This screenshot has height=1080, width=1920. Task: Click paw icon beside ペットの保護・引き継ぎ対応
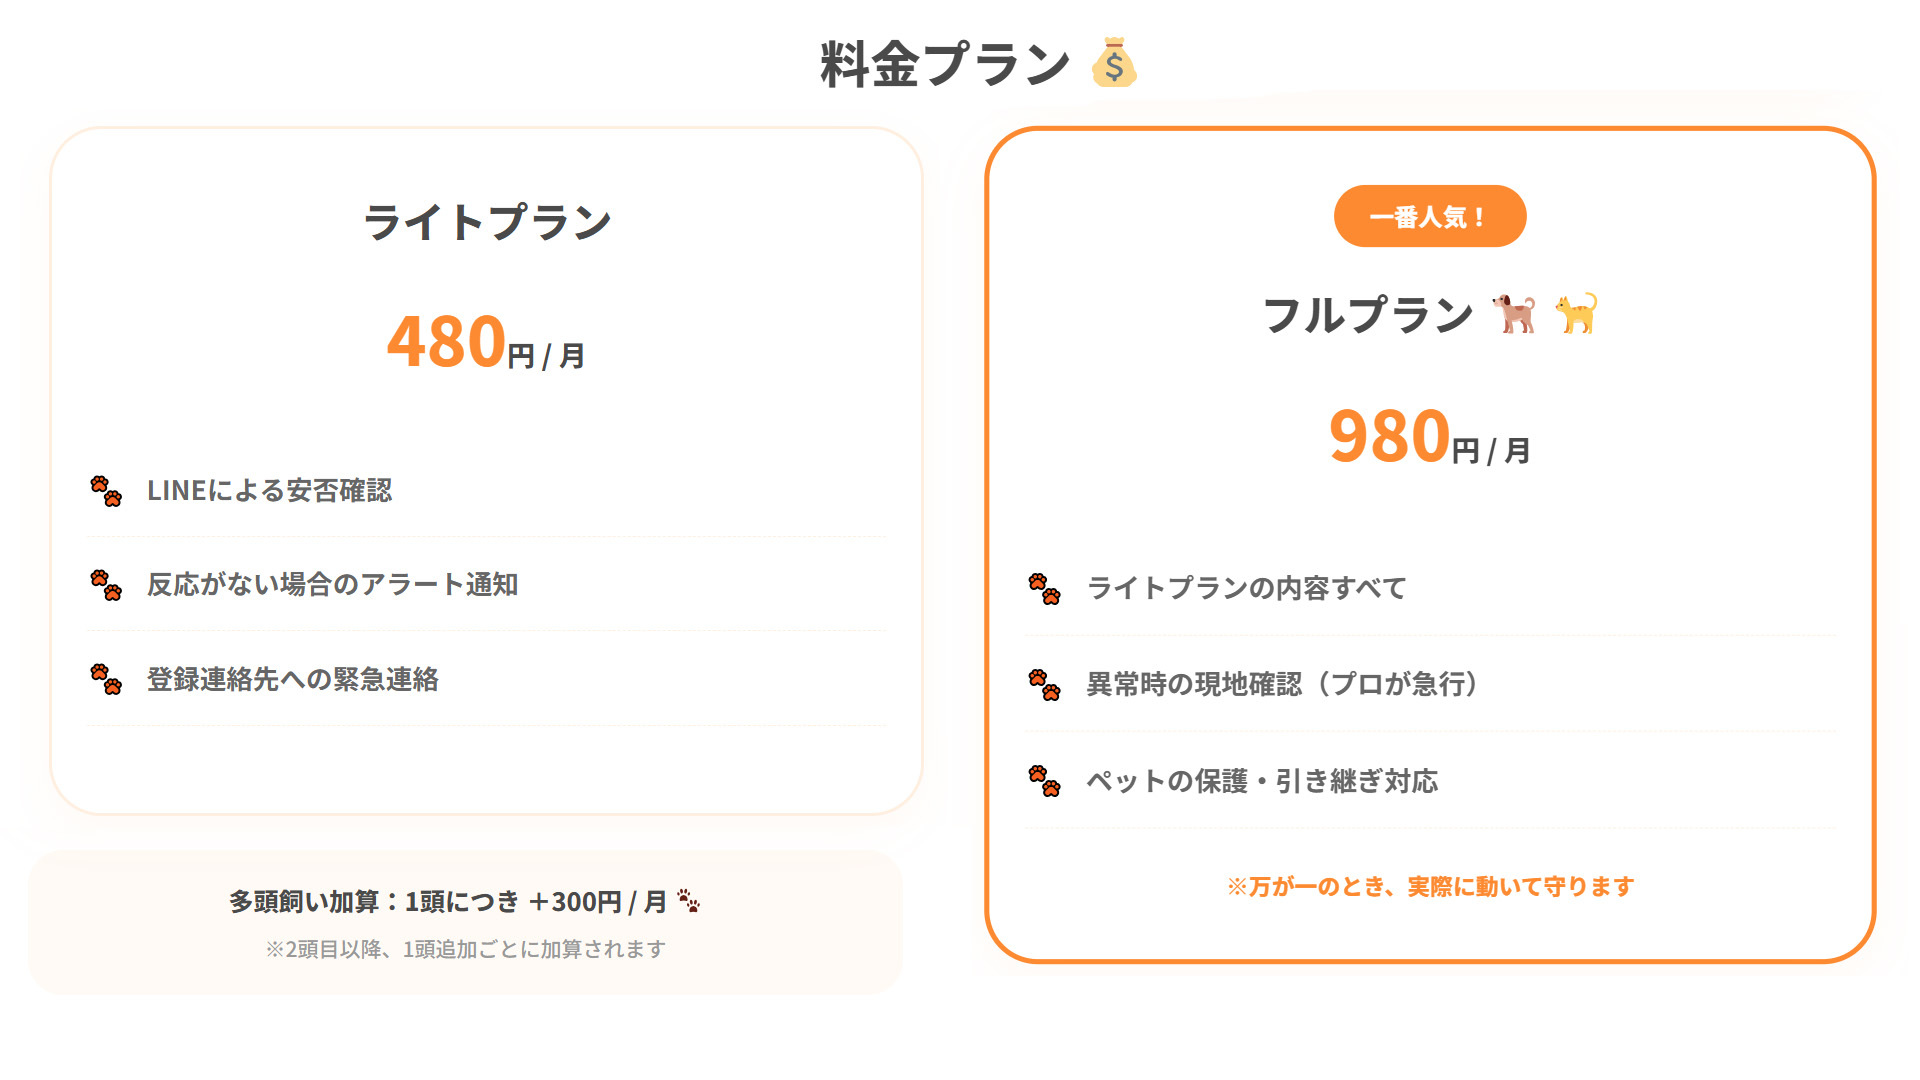[x=1045, y=780]
